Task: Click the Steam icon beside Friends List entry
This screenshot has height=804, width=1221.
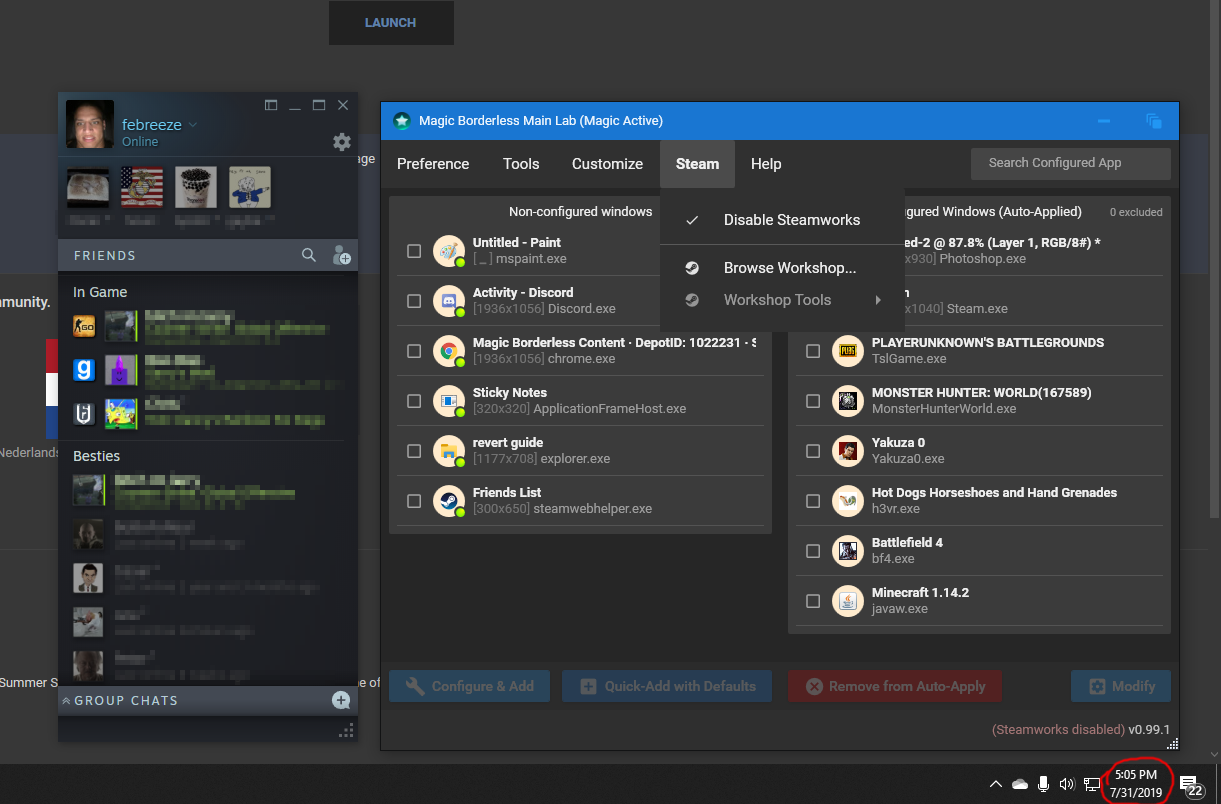Action: tap(449, 501)
